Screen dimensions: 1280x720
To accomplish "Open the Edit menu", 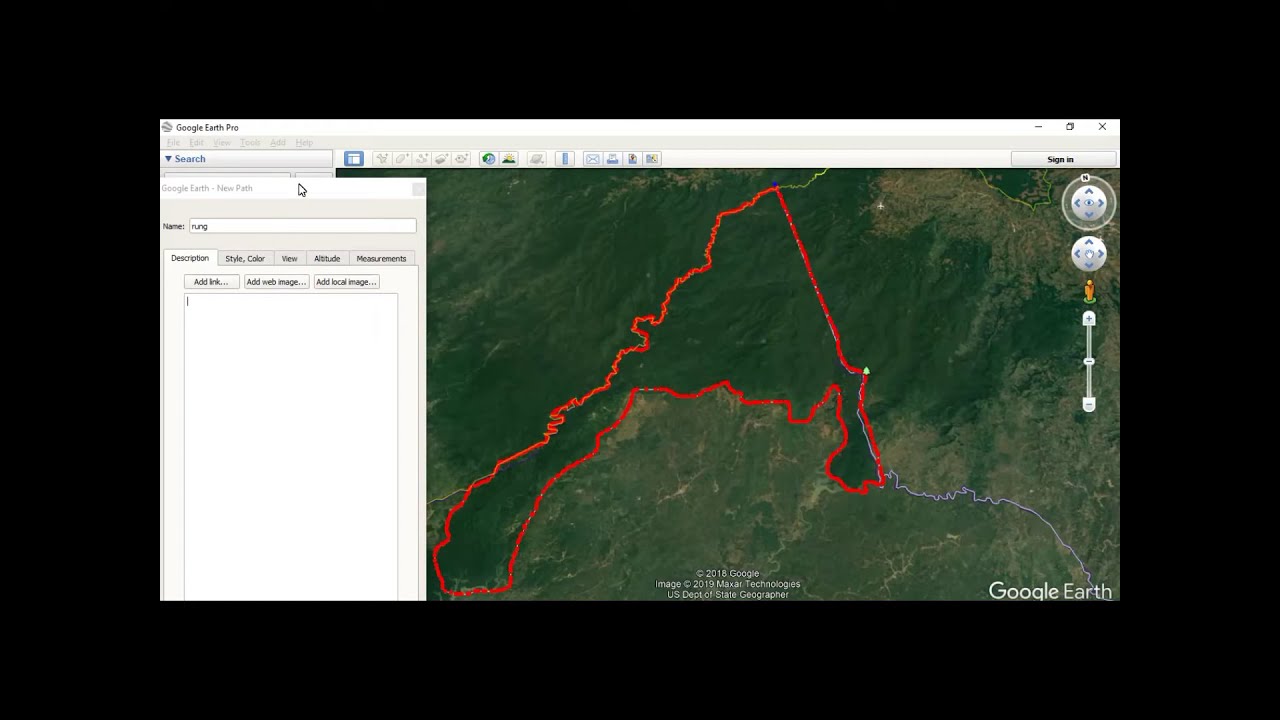I will coord(196,143).
